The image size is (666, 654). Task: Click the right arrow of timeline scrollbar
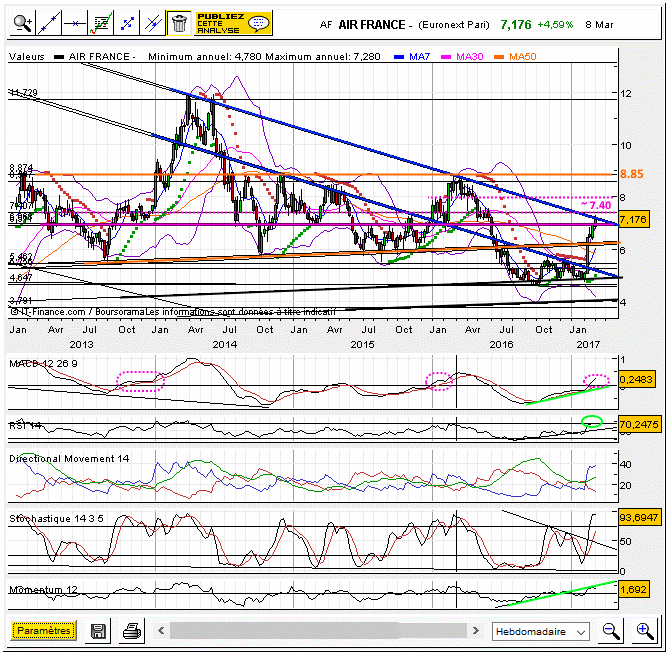[476, 631]
